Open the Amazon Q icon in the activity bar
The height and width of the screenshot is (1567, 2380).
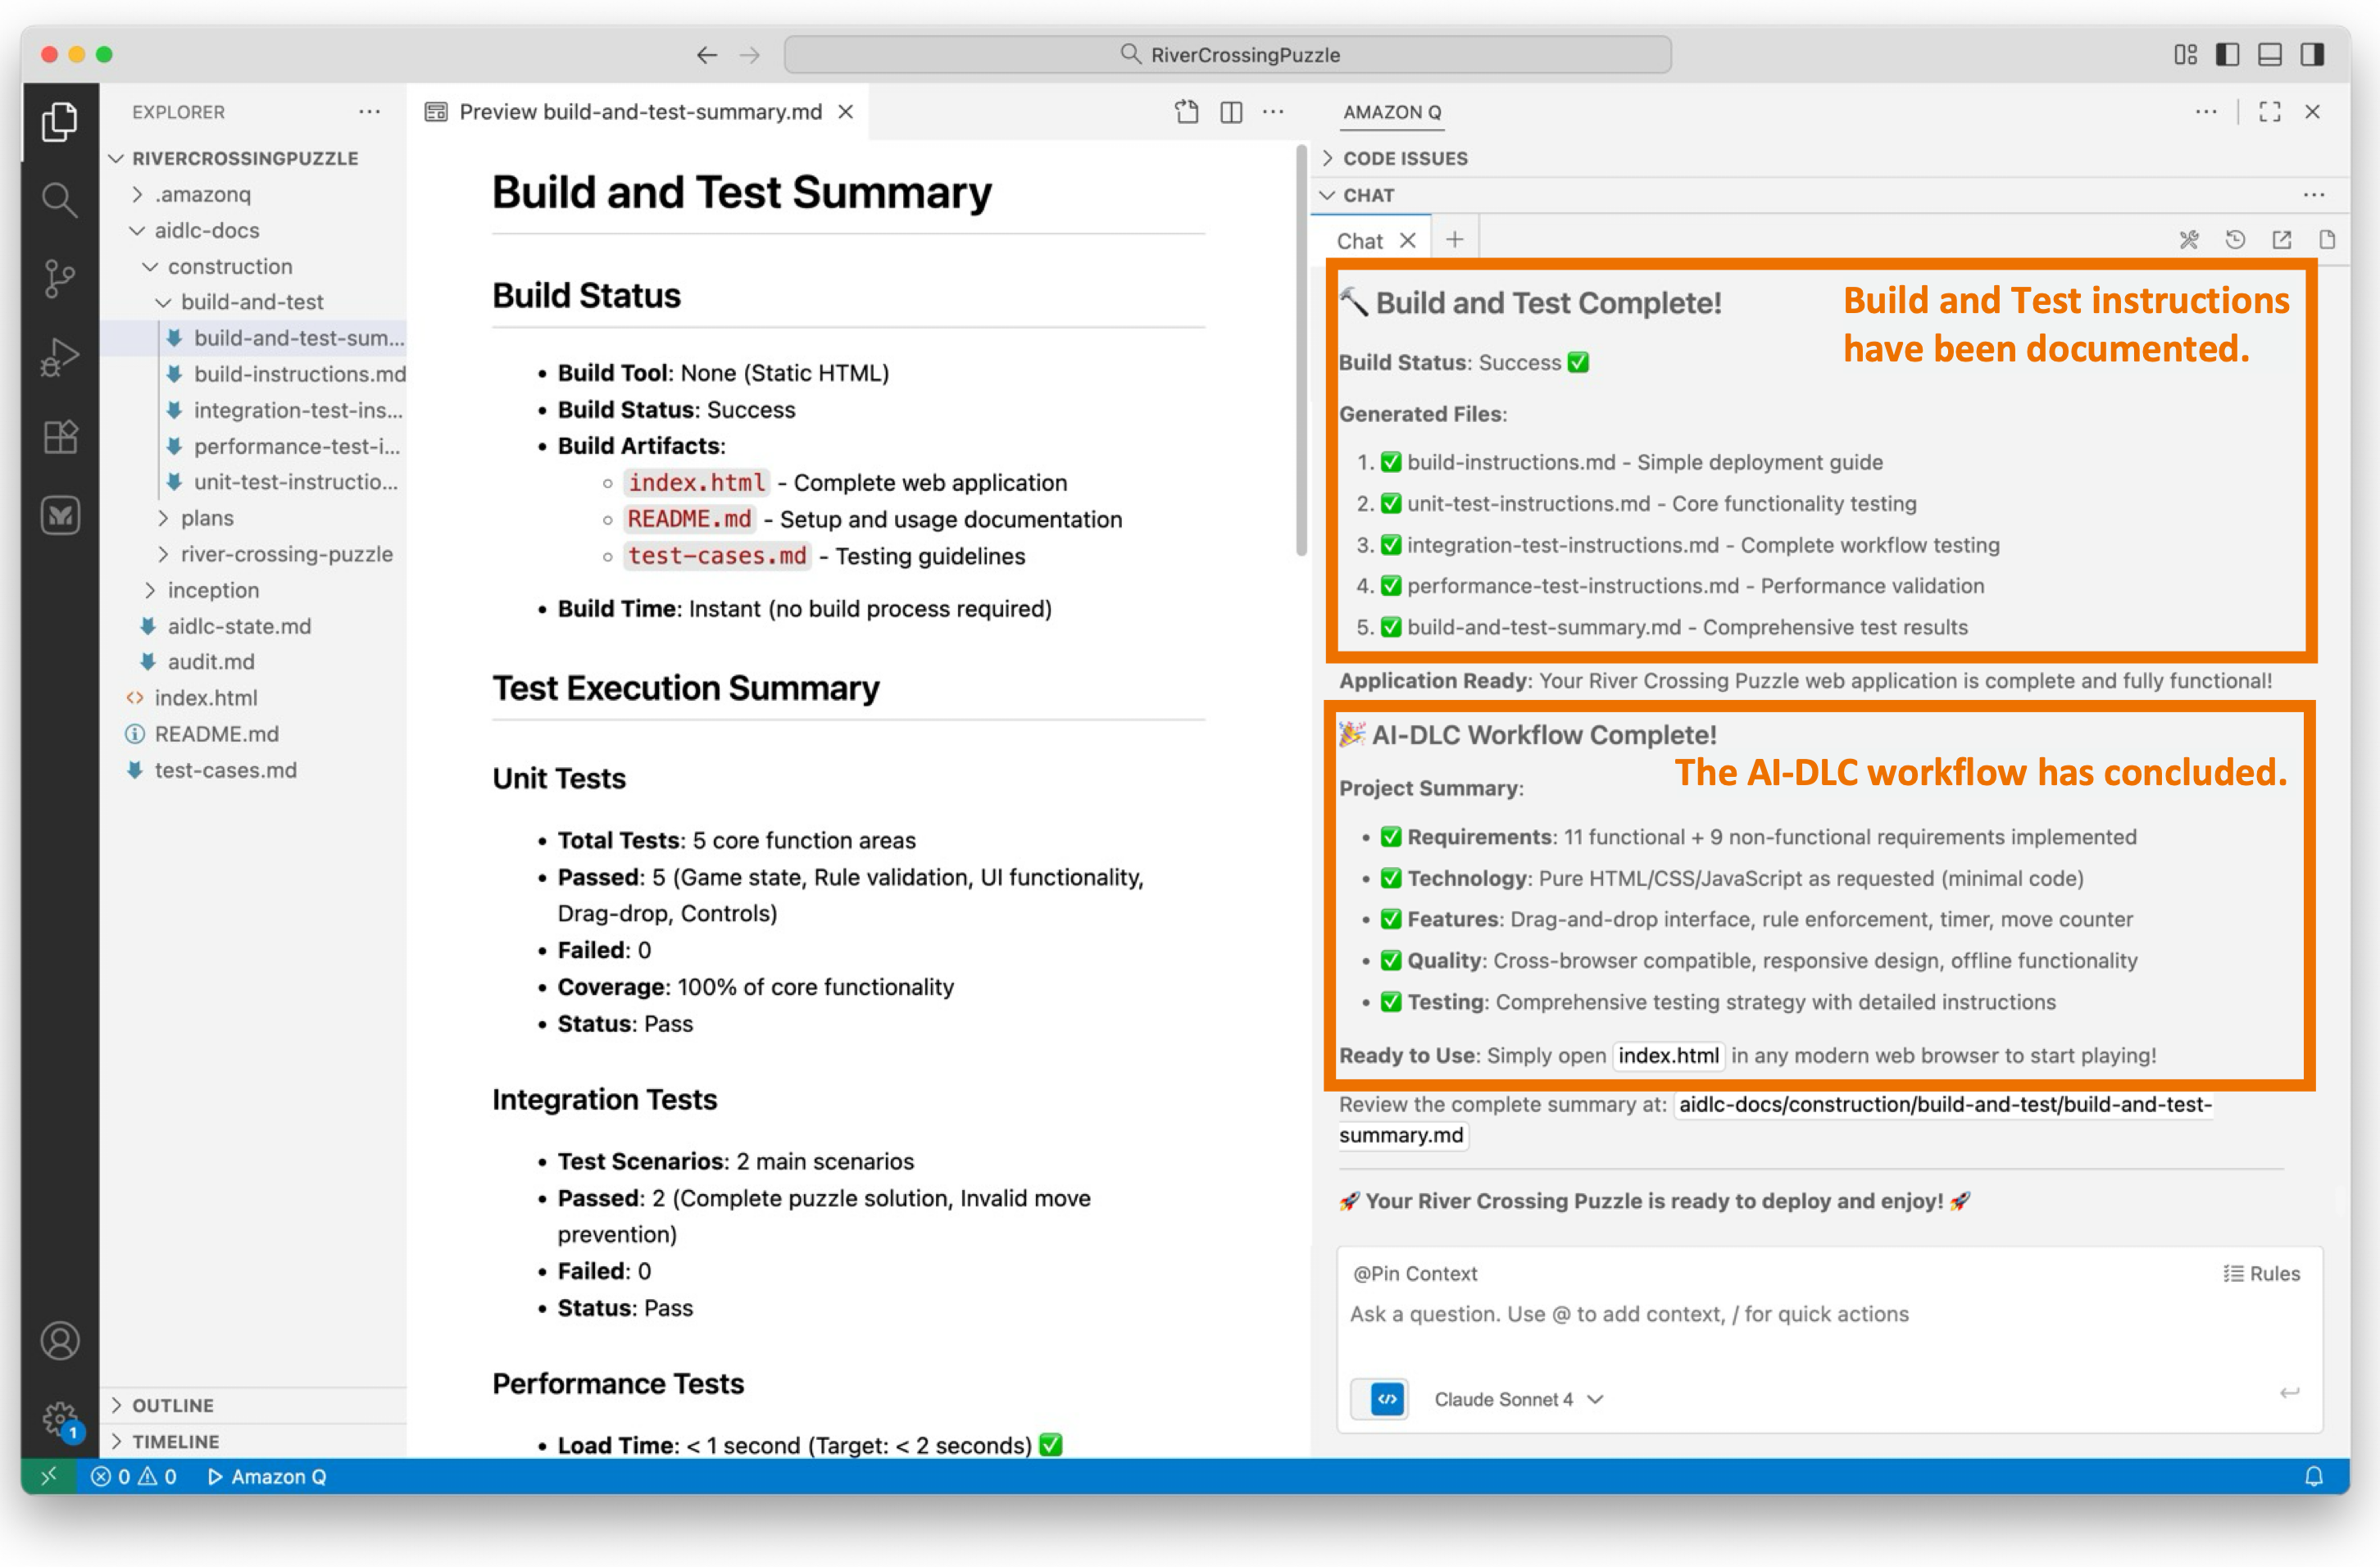pos(60,516)
